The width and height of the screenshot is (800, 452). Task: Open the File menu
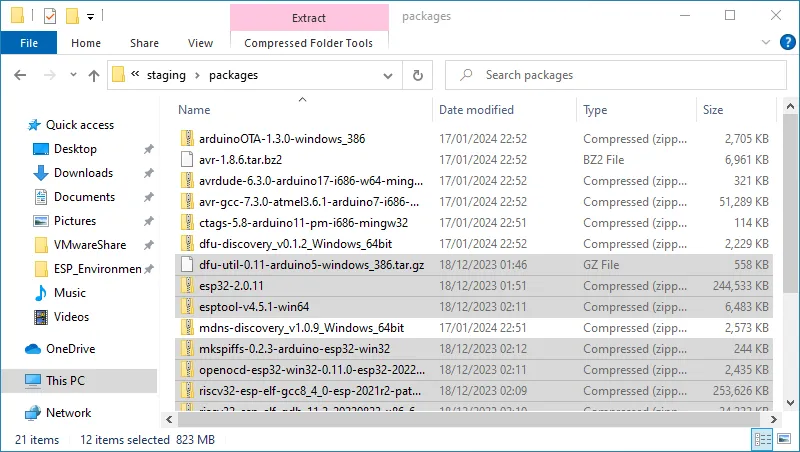[x=29, y=43]
